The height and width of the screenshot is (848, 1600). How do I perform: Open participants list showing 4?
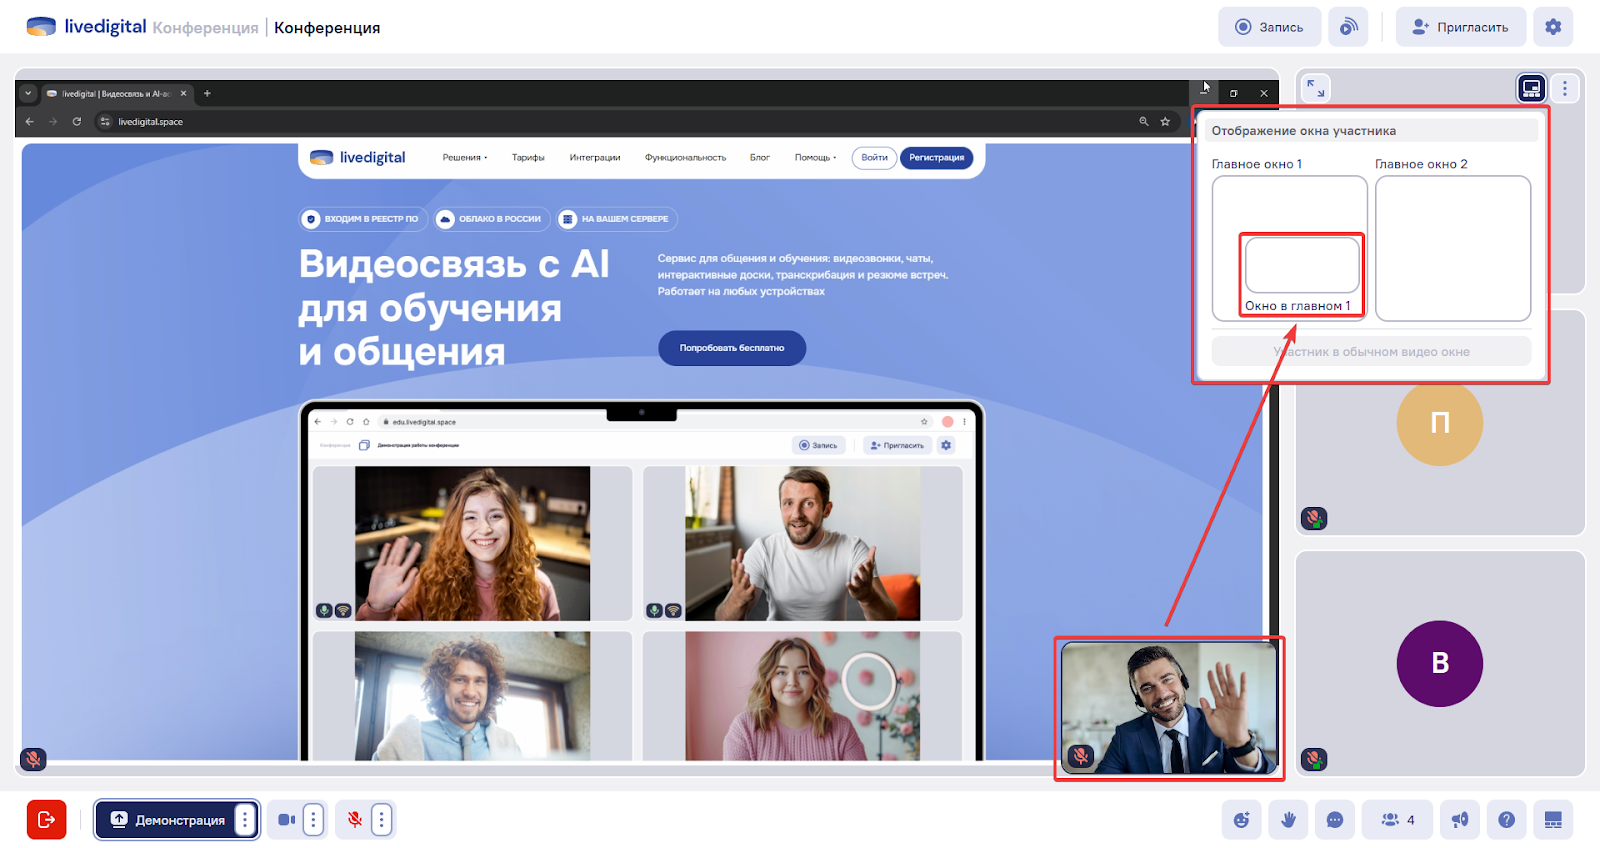click(1398, 820)
